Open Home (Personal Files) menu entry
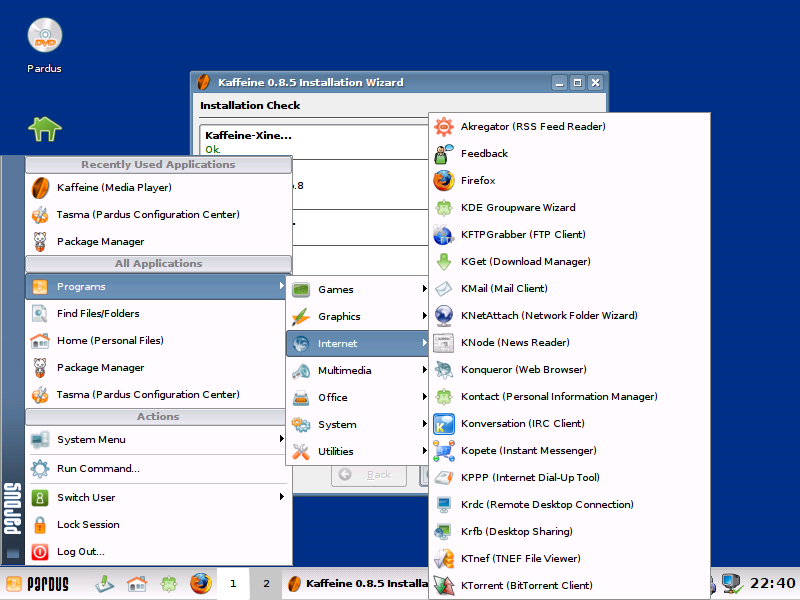This screenshot has width=800, height=600. (x=156, y=340)
